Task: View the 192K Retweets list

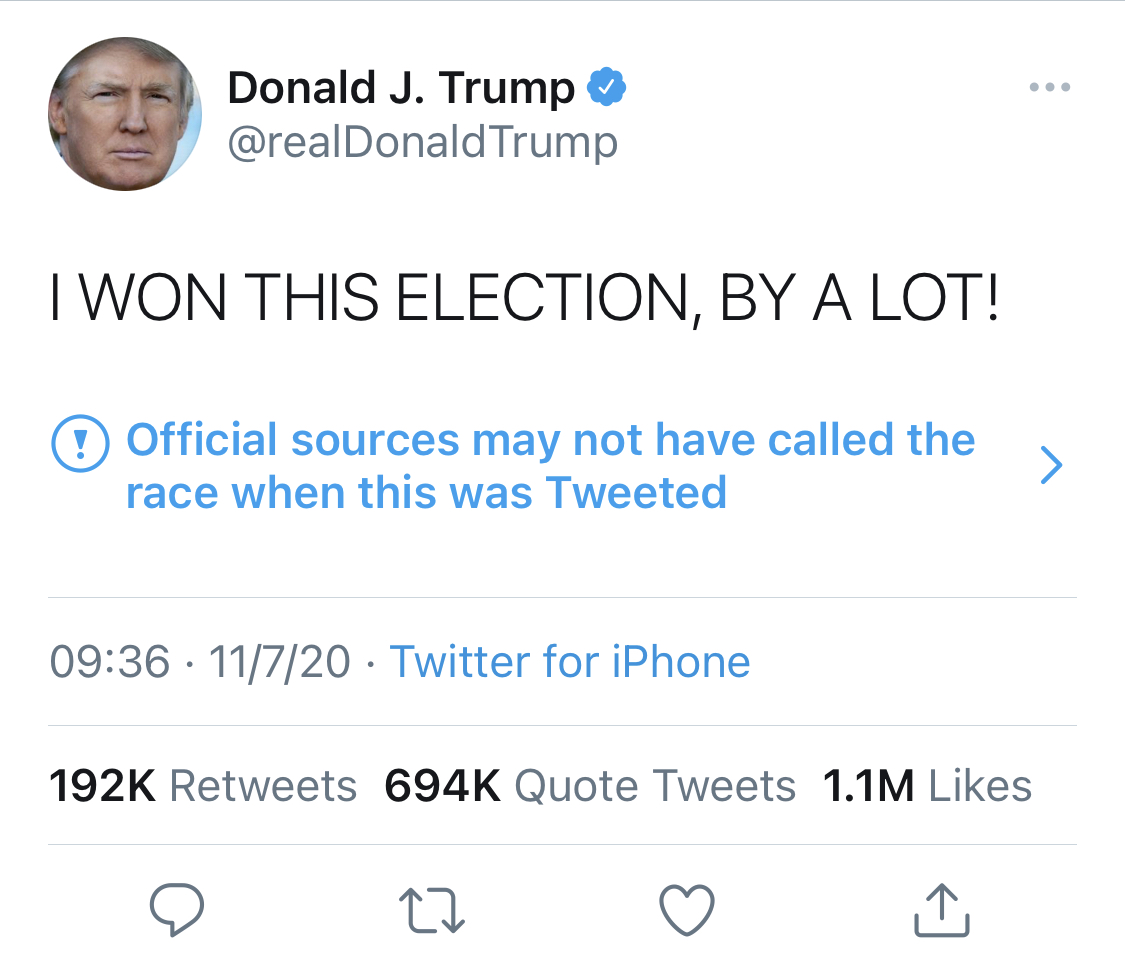Action: click(203, 785)
